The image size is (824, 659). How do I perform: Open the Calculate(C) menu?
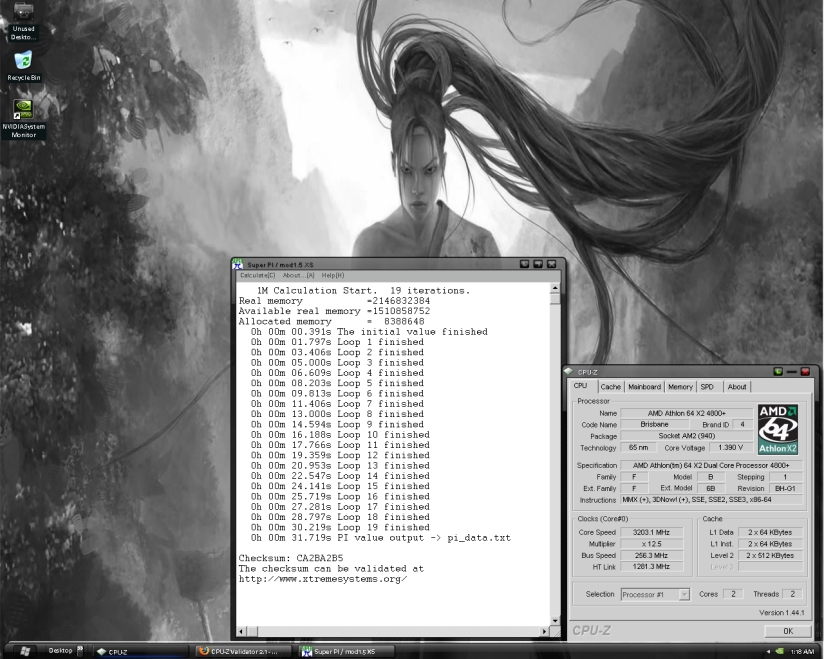(x=258, y=275)
